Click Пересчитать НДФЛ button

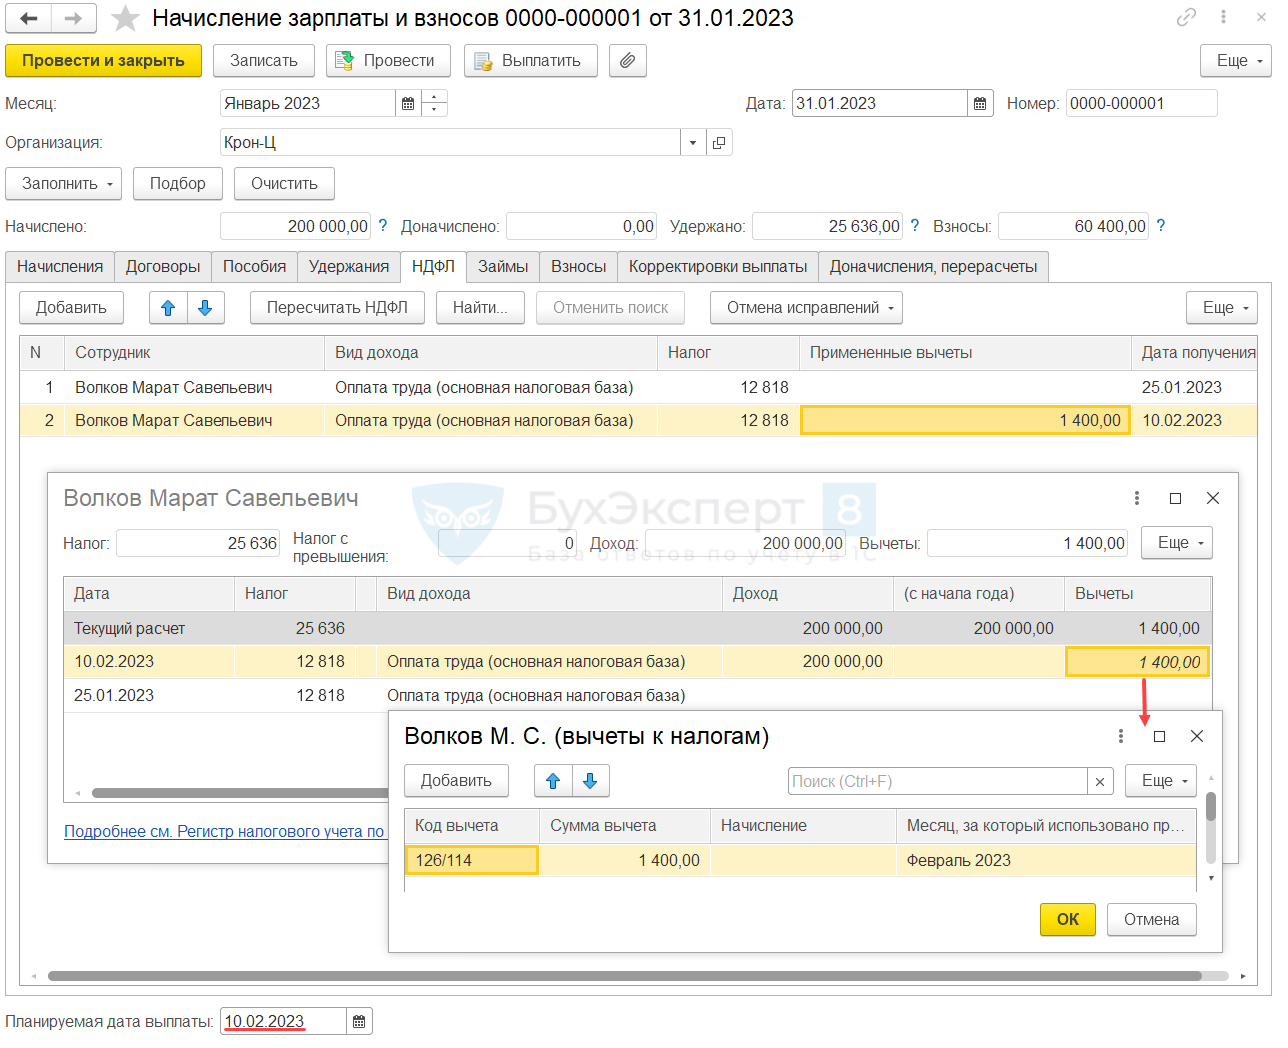(x=337, y=308)
